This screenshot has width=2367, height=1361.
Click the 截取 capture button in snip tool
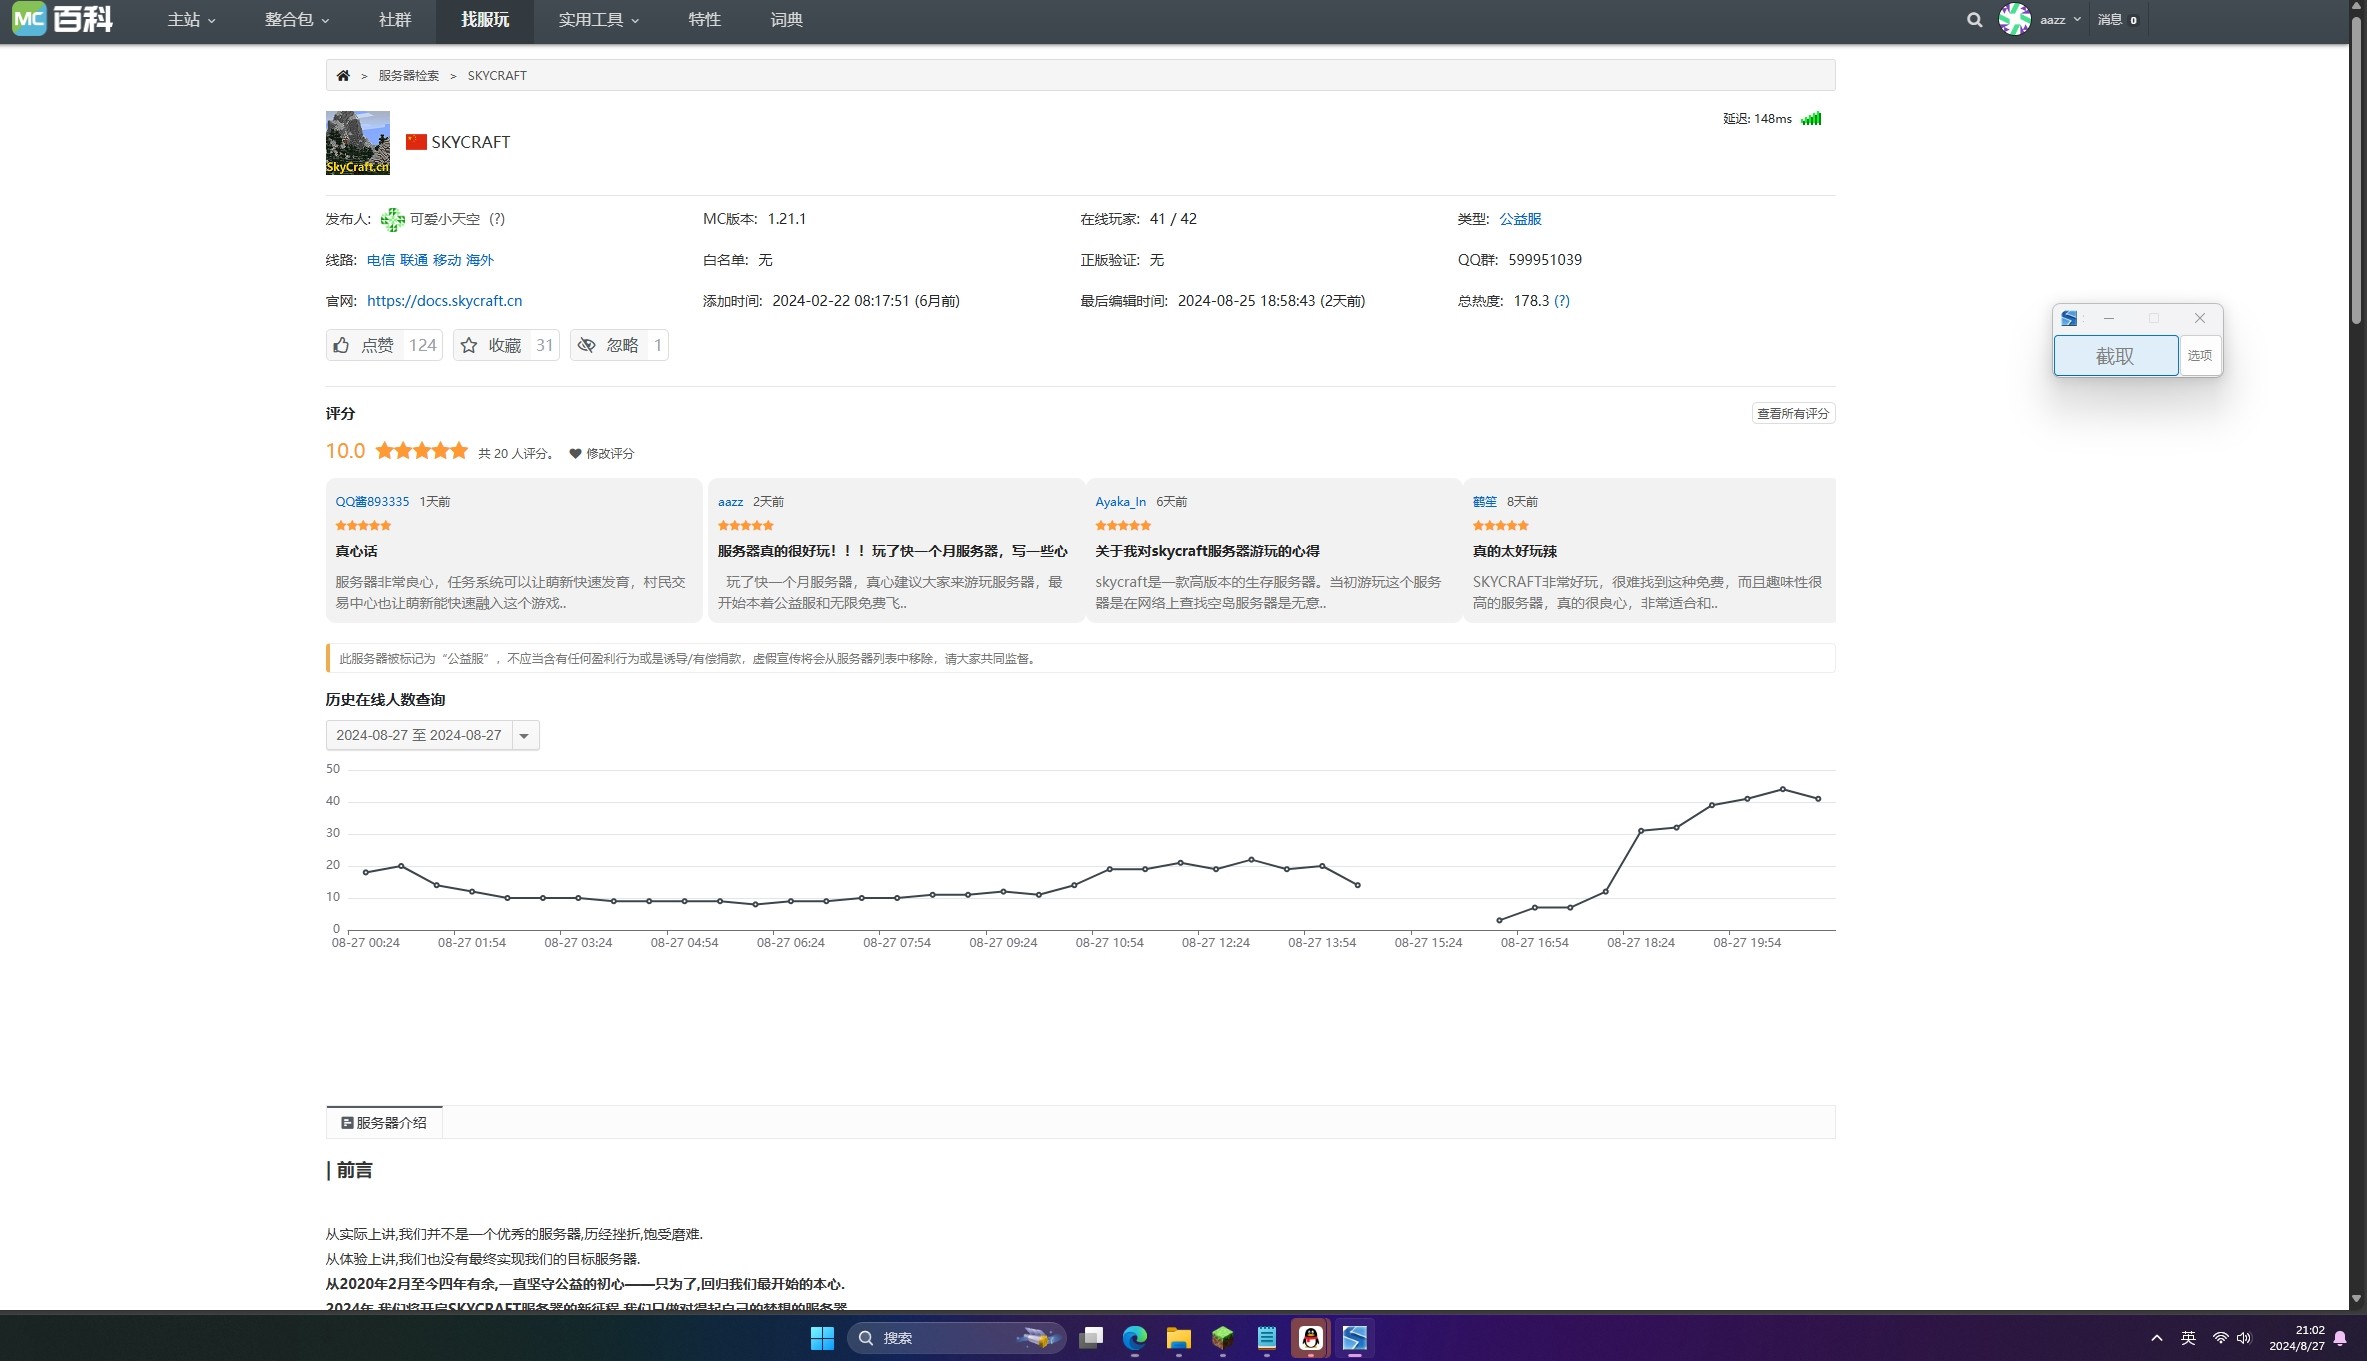2115,356
